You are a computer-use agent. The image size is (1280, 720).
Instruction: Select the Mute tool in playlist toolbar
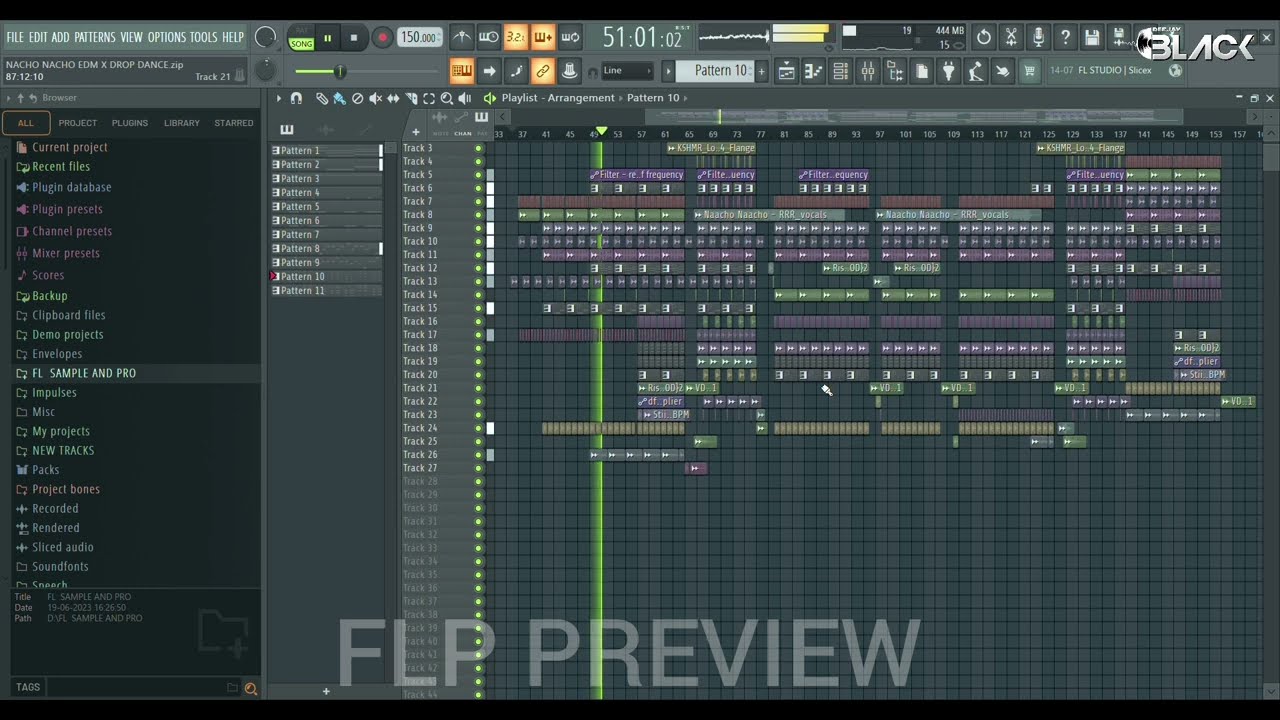(x=376, y=98)
